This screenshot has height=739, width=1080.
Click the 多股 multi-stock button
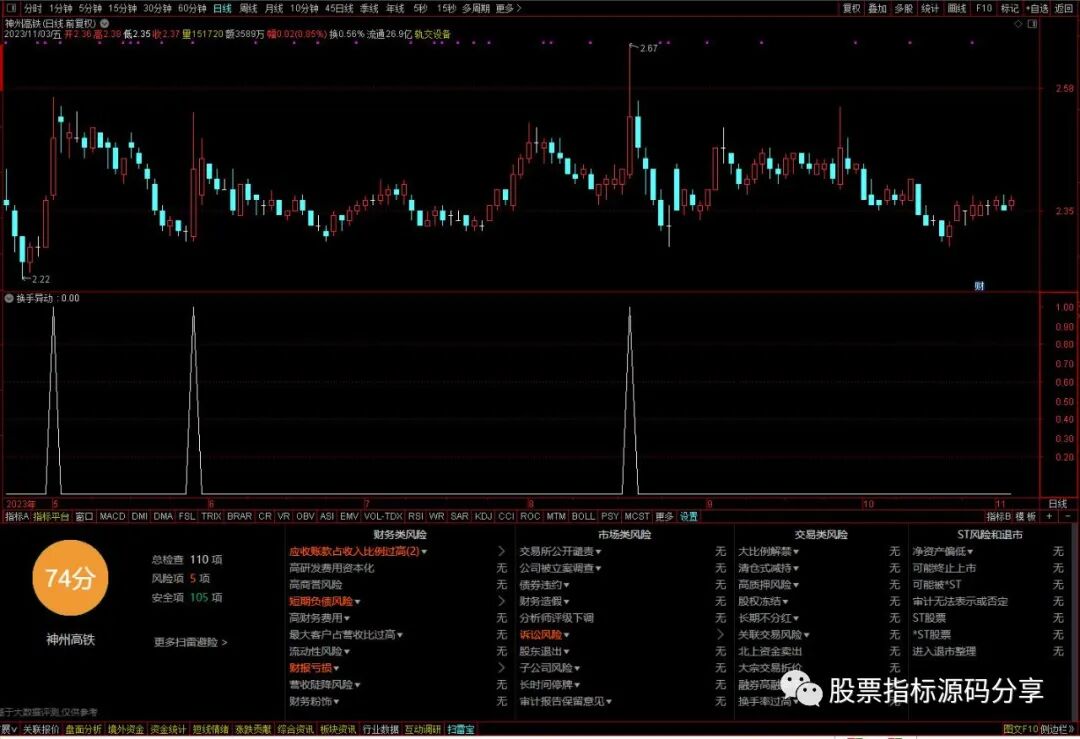(904, 8)
